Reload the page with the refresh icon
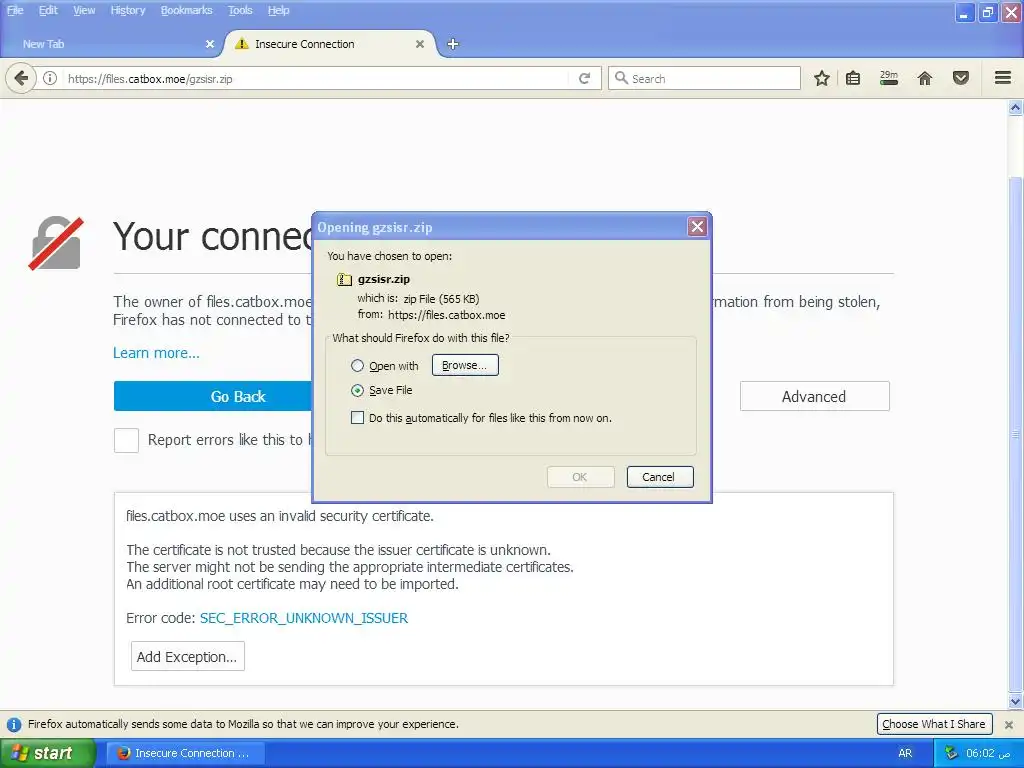Image resolution: width=1024 pixels, height=768 pixels. pos(584,78)
